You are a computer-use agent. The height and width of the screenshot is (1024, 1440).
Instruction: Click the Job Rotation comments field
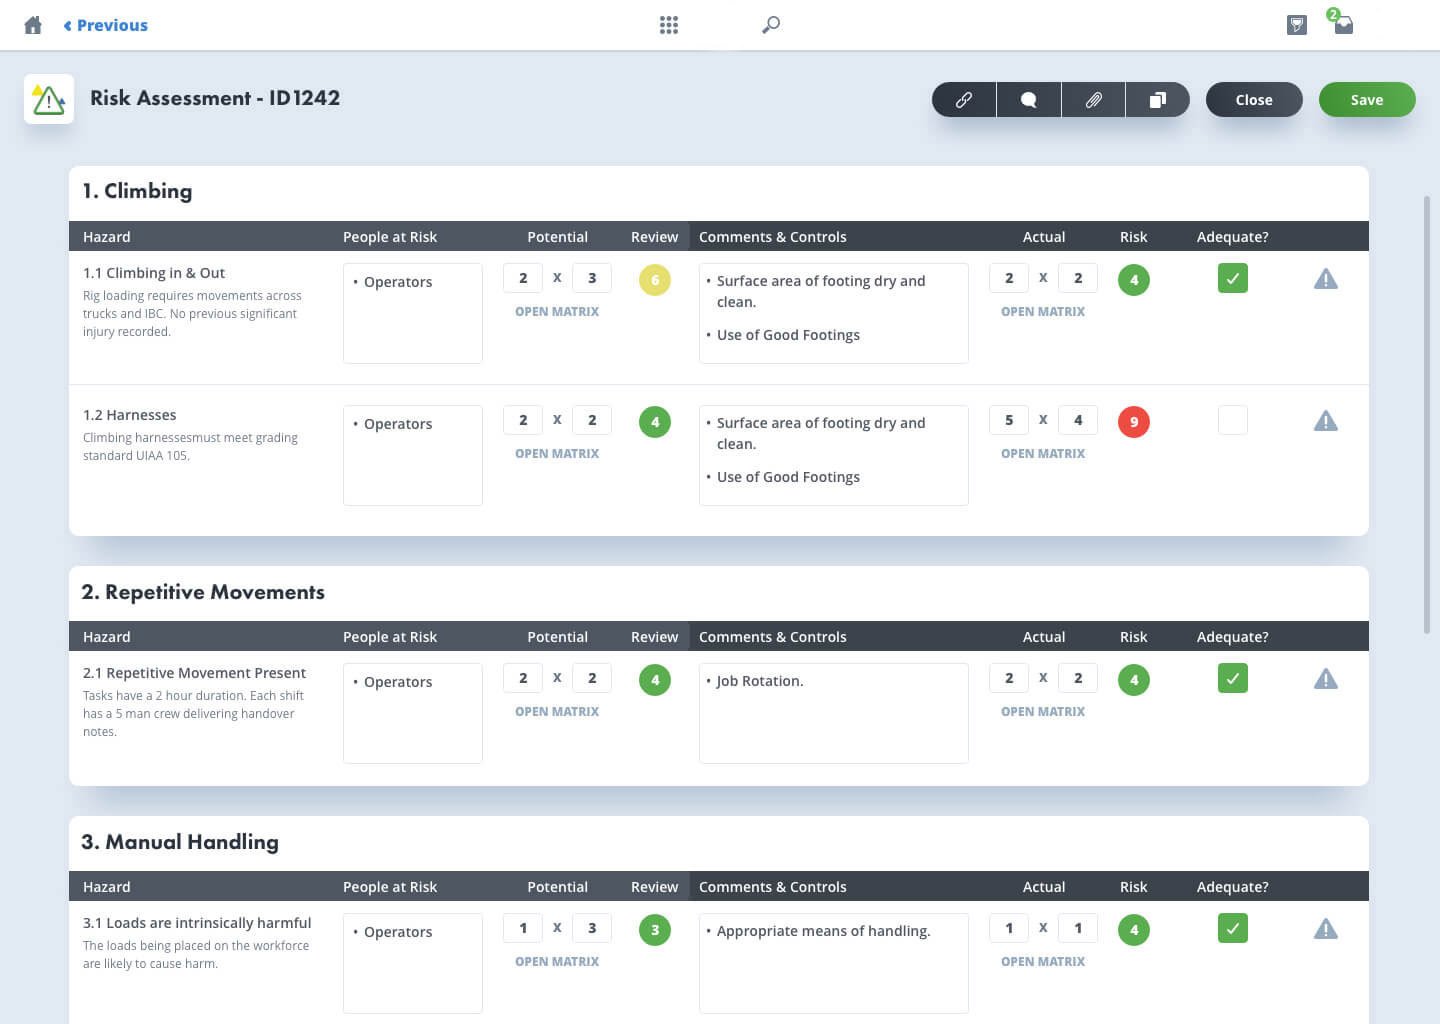coord(834,713)
